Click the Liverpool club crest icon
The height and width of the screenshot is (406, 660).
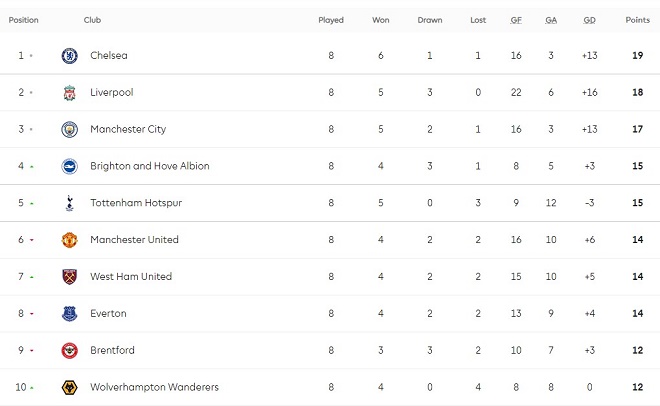(x=69, y=93)
